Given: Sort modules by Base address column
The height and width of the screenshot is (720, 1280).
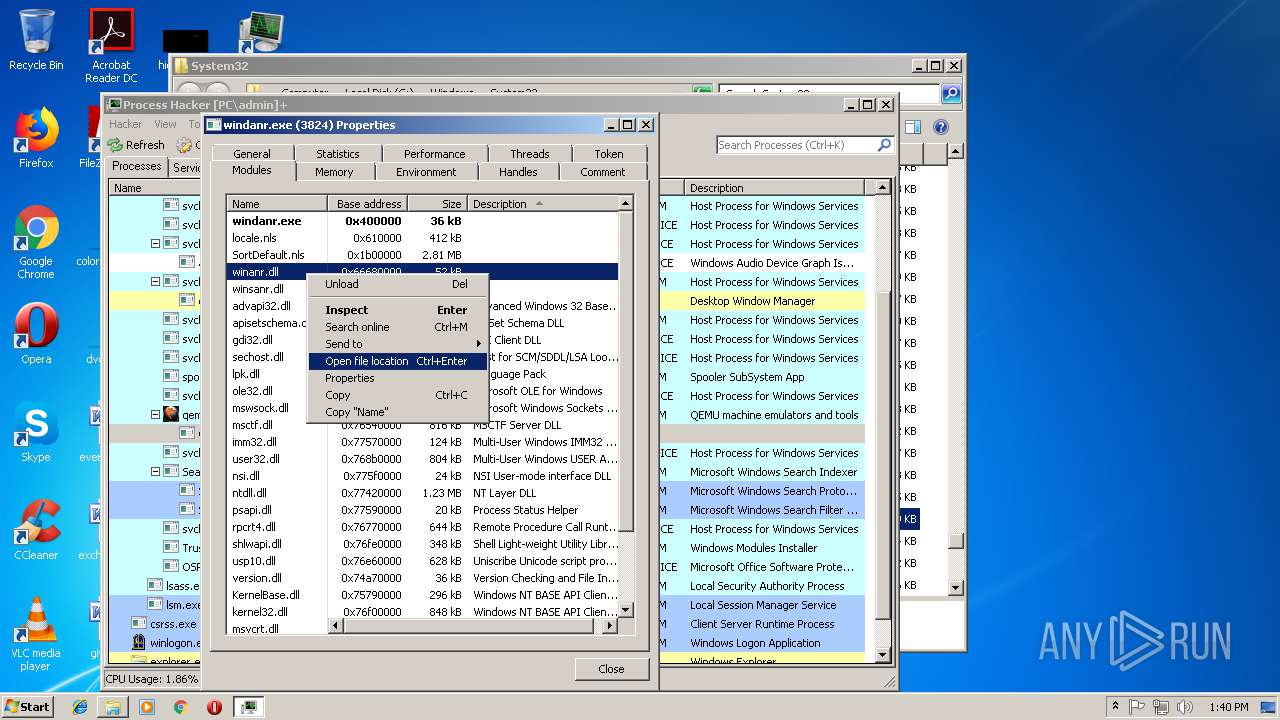Looking at the screenshot, I should [x=367, y=204].
